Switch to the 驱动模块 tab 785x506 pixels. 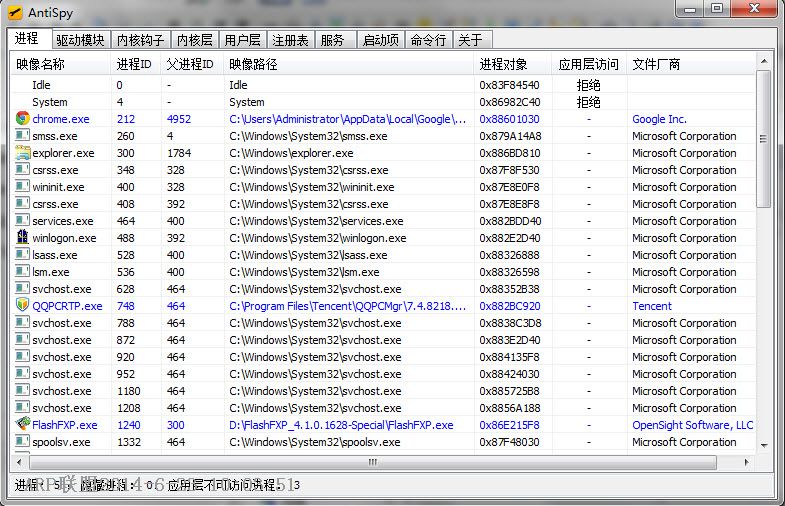[x=80, y=40]
